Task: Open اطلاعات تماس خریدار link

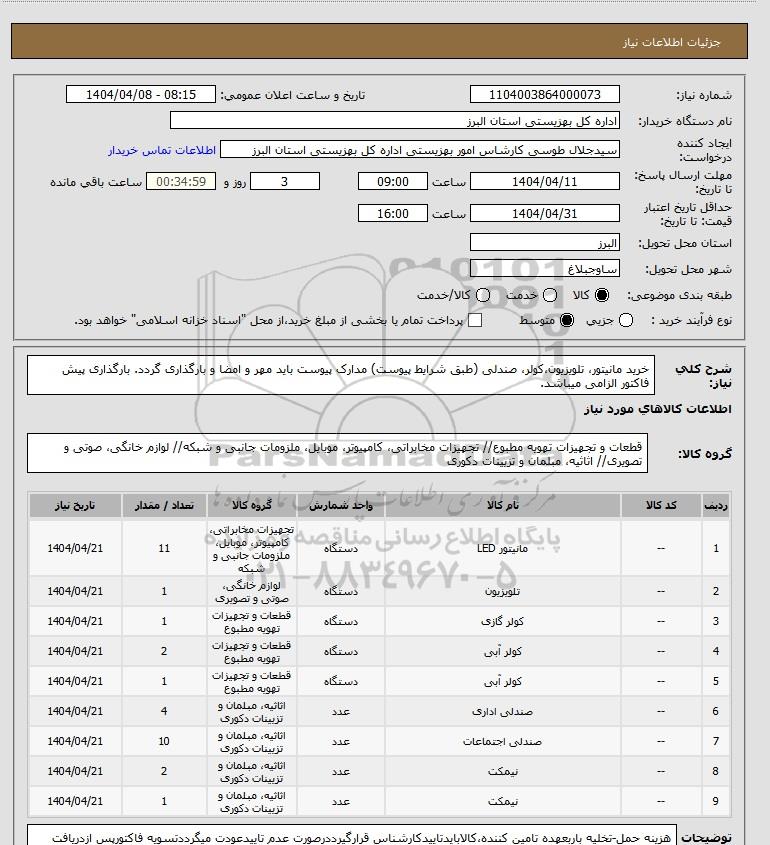Action: tap(162, 150)
